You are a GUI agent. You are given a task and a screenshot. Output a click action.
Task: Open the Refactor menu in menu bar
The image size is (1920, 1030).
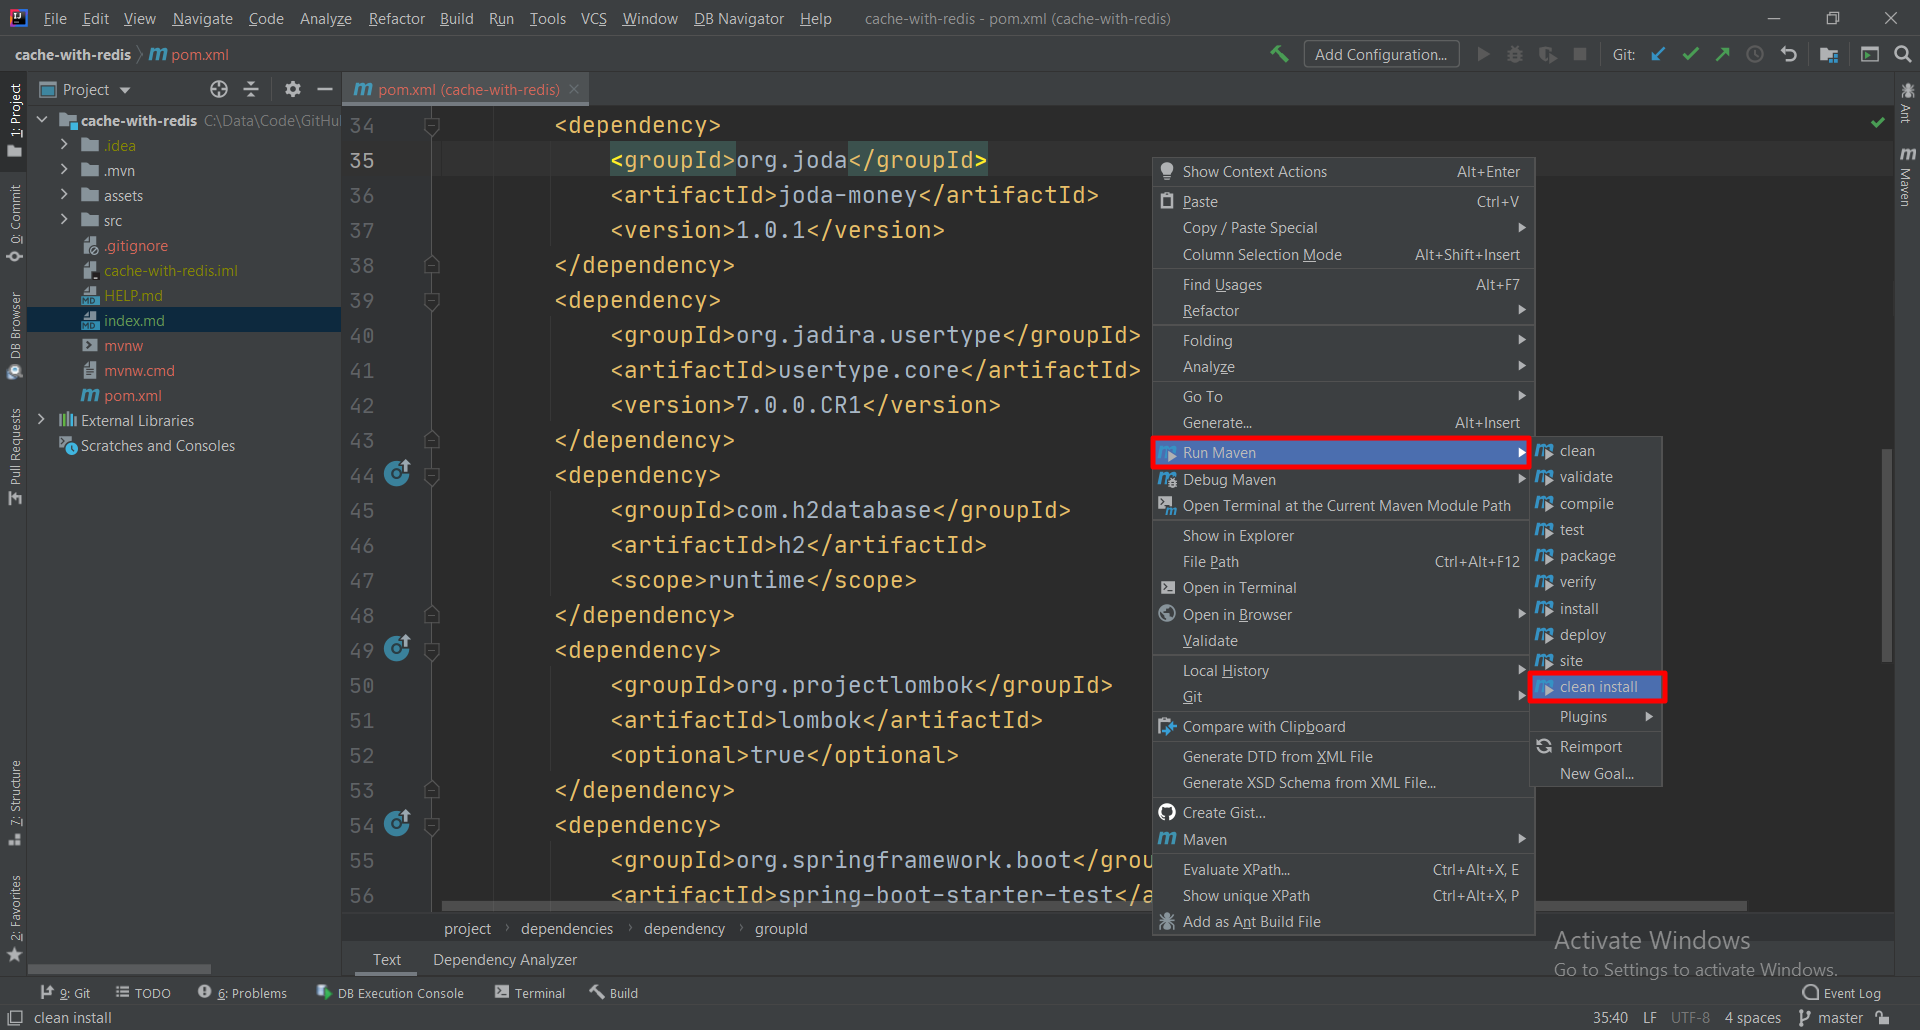click(396, 18)
